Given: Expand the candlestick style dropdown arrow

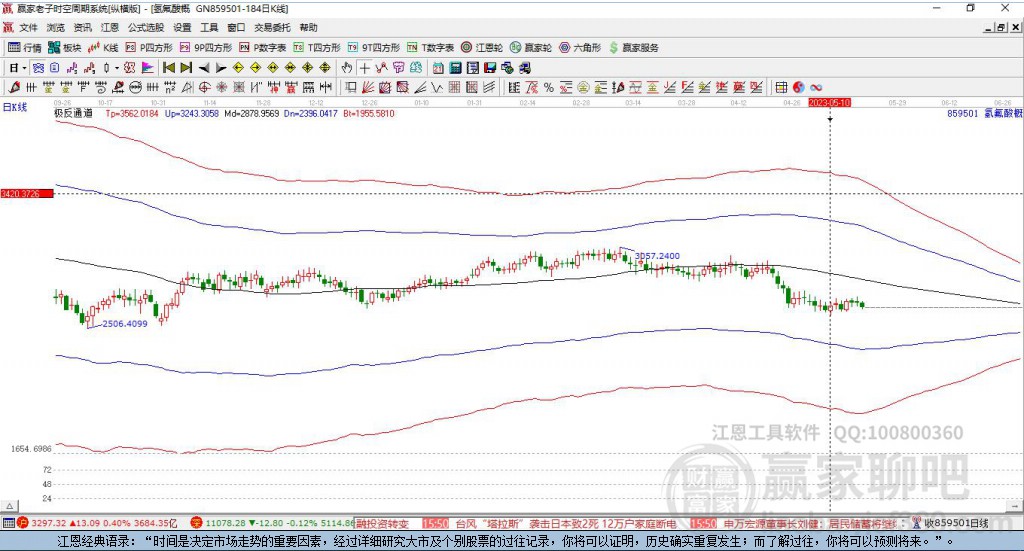Looking at the screenshot, I should coord(117,68).
